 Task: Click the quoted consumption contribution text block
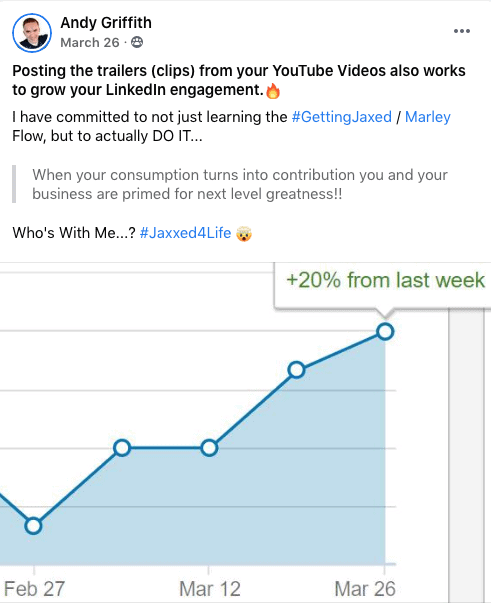pyautogui.click(x=240, y=184)
